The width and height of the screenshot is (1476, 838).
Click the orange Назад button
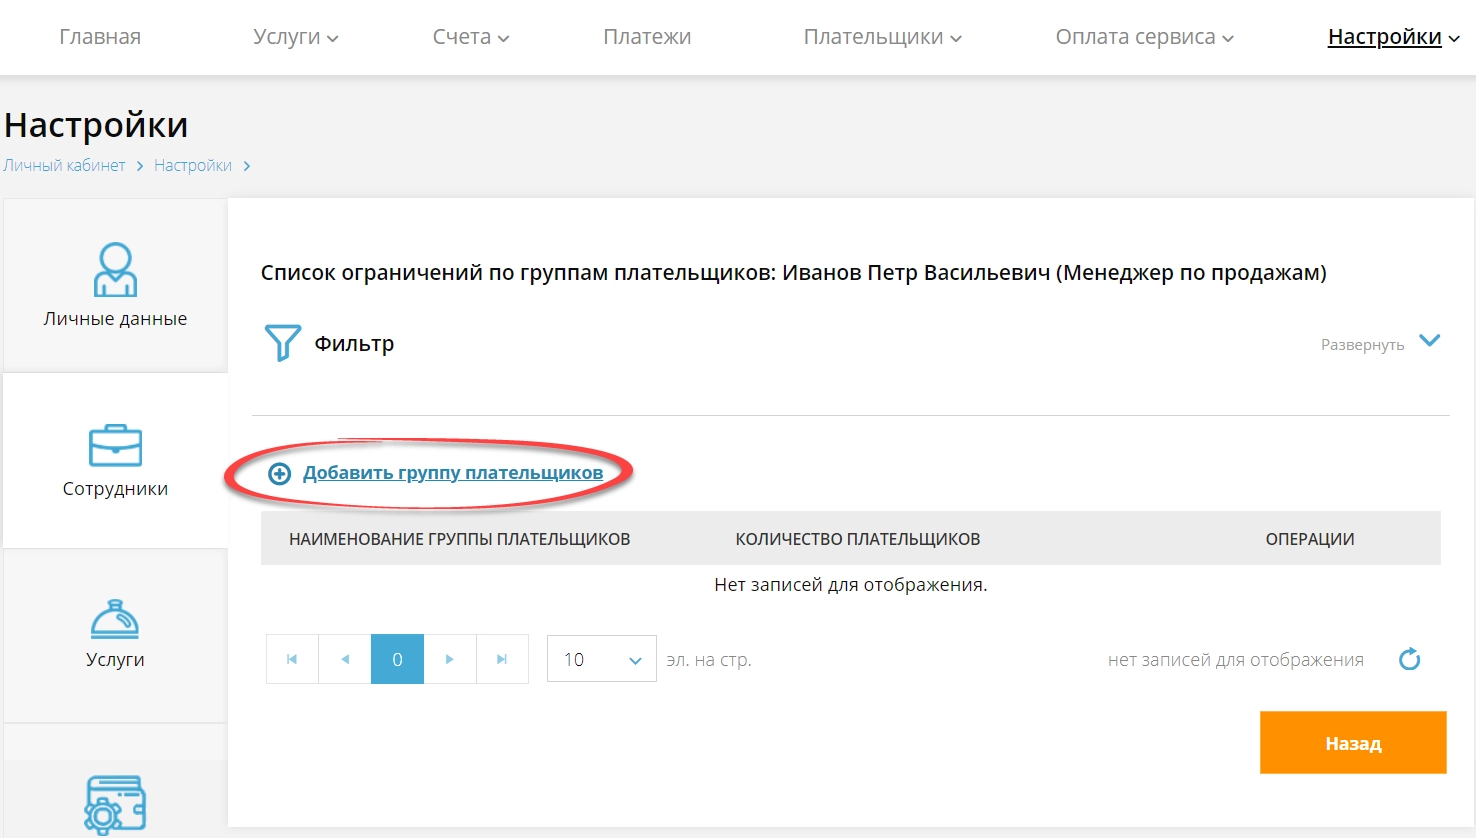click(1353, 742)
